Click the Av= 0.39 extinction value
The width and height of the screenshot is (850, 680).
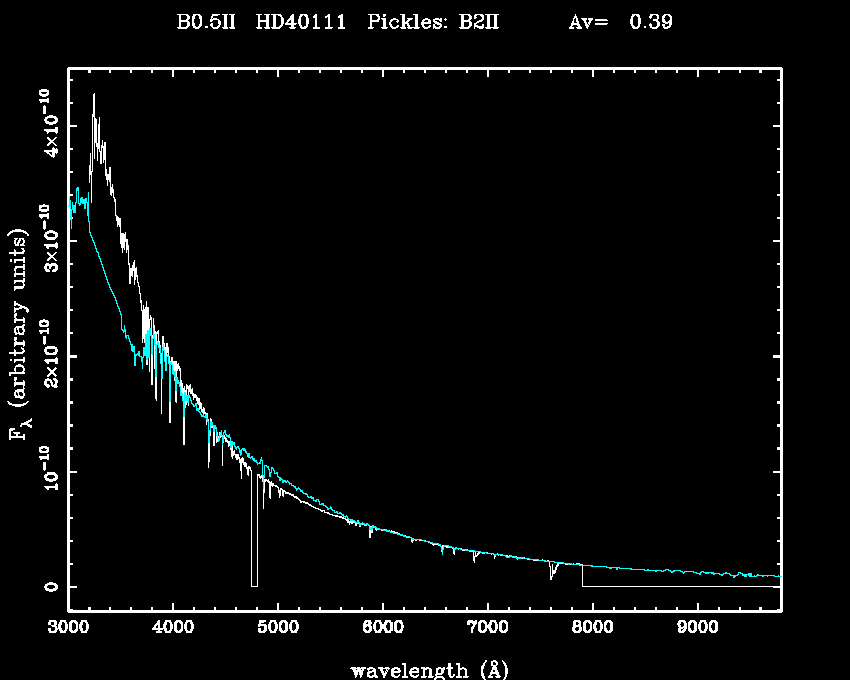(620, 23)
